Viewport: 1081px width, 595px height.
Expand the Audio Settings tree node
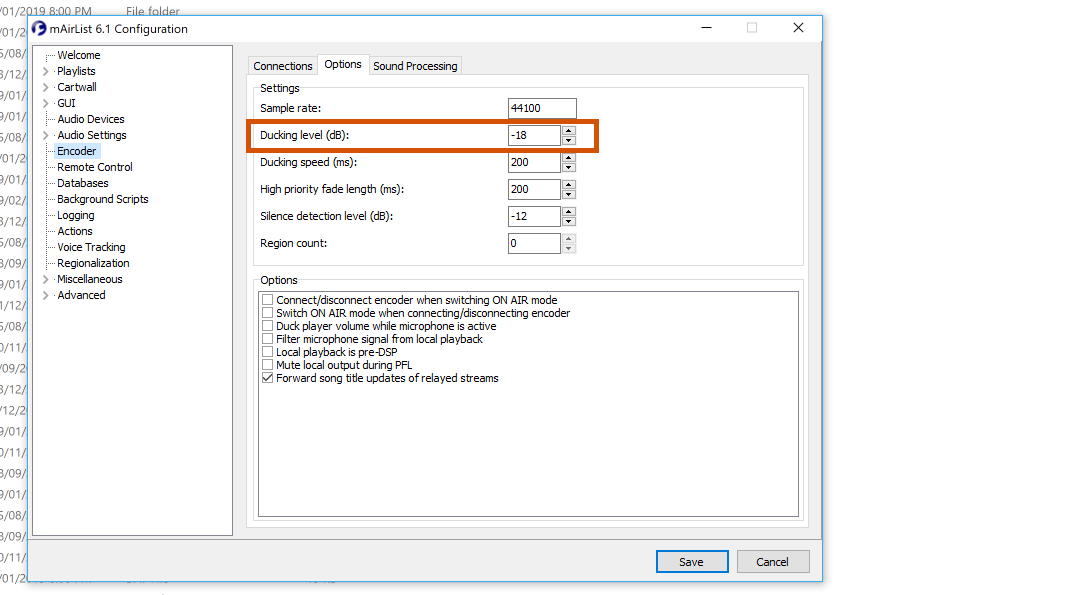[x=45, y=136]
